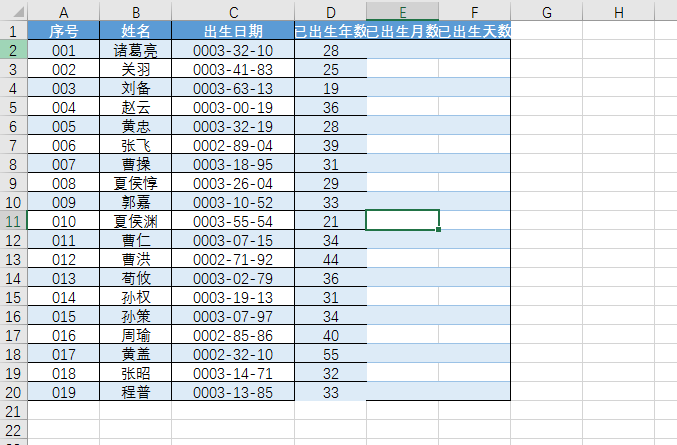
Task: Select the empty cell E2 beside 诸葛亮
Action: [x=403, y=50]
